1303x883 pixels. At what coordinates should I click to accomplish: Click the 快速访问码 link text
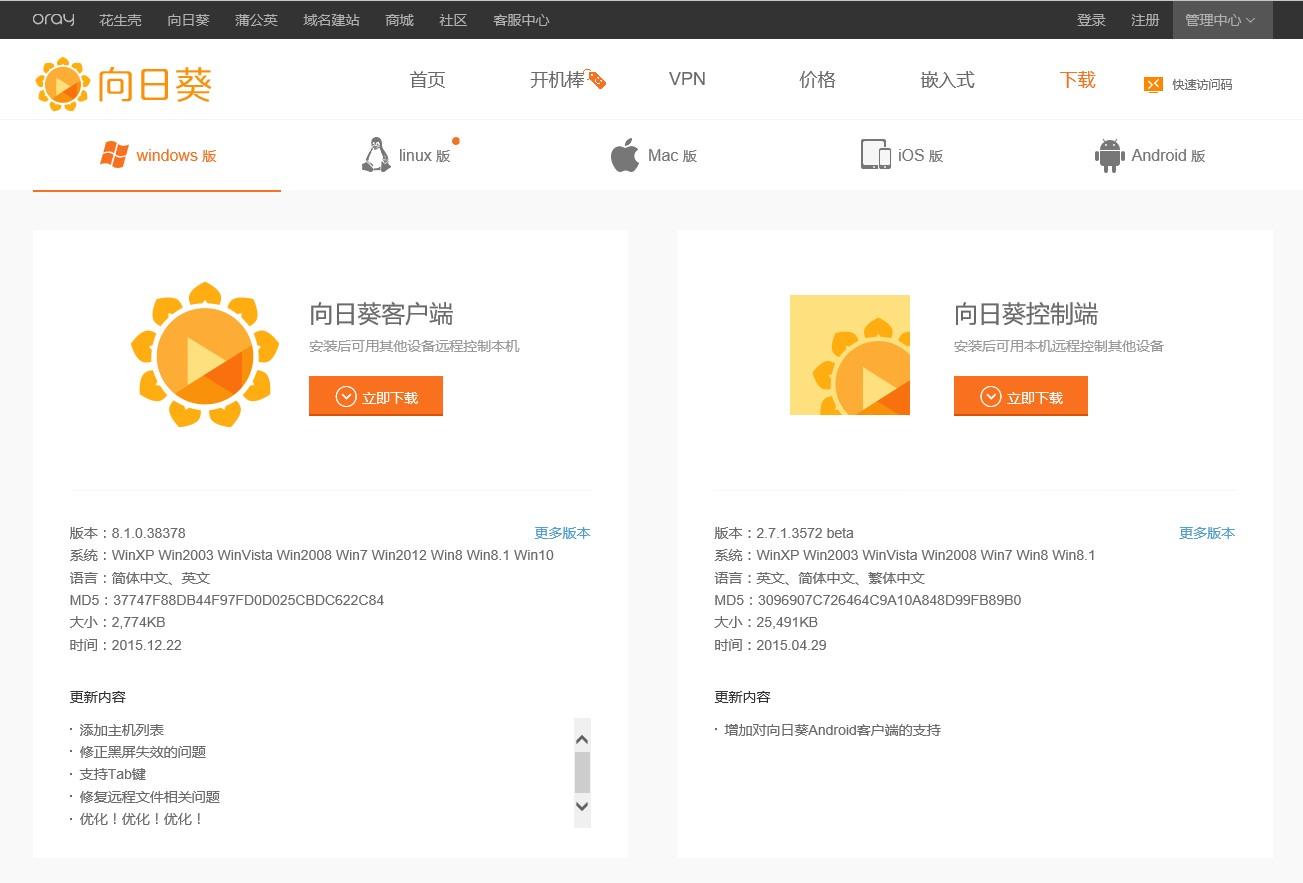point(1202,85)
